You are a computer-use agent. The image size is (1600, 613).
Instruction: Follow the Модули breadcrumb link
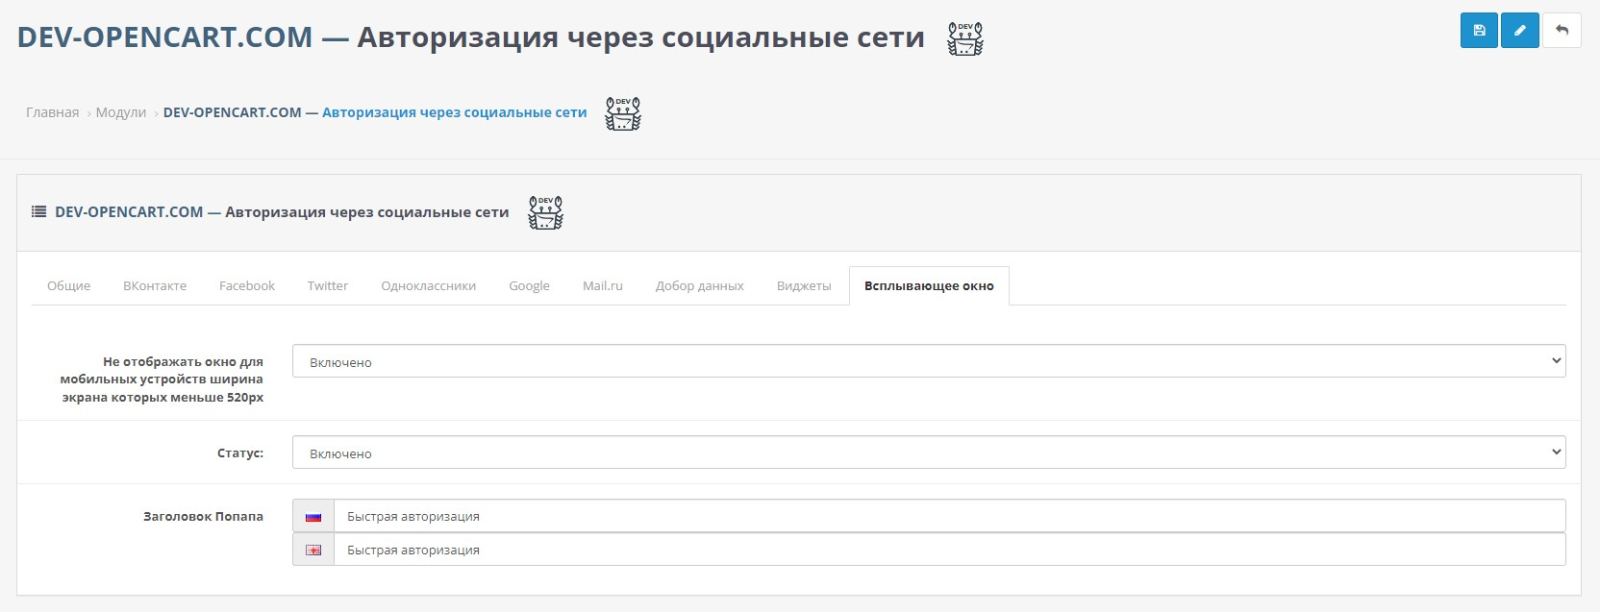121,113
